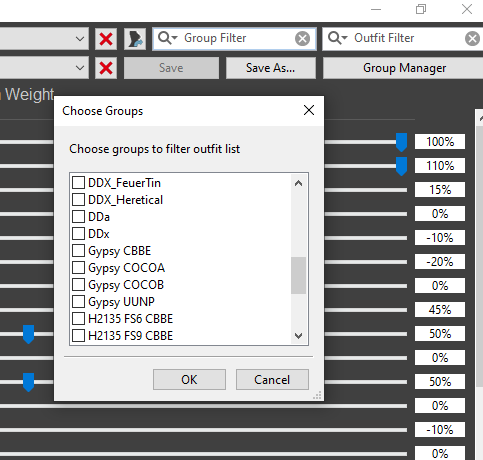Restore down the application window
Viewport: 483px width, 460px height.
coord(421,9)
